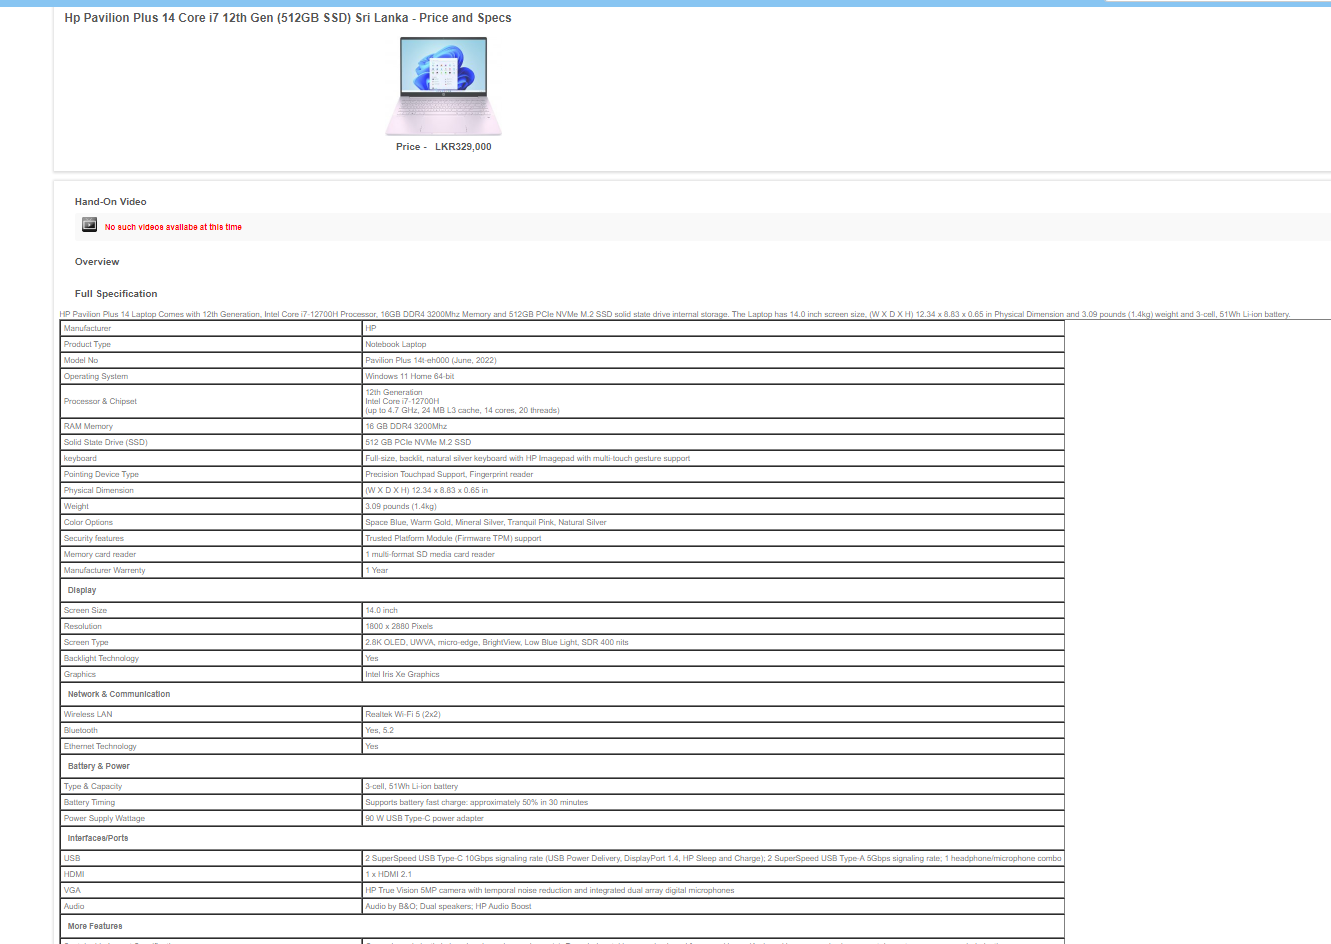Select the 'Full-size, backlit, natural silver keyboard' value

(528, 458)
